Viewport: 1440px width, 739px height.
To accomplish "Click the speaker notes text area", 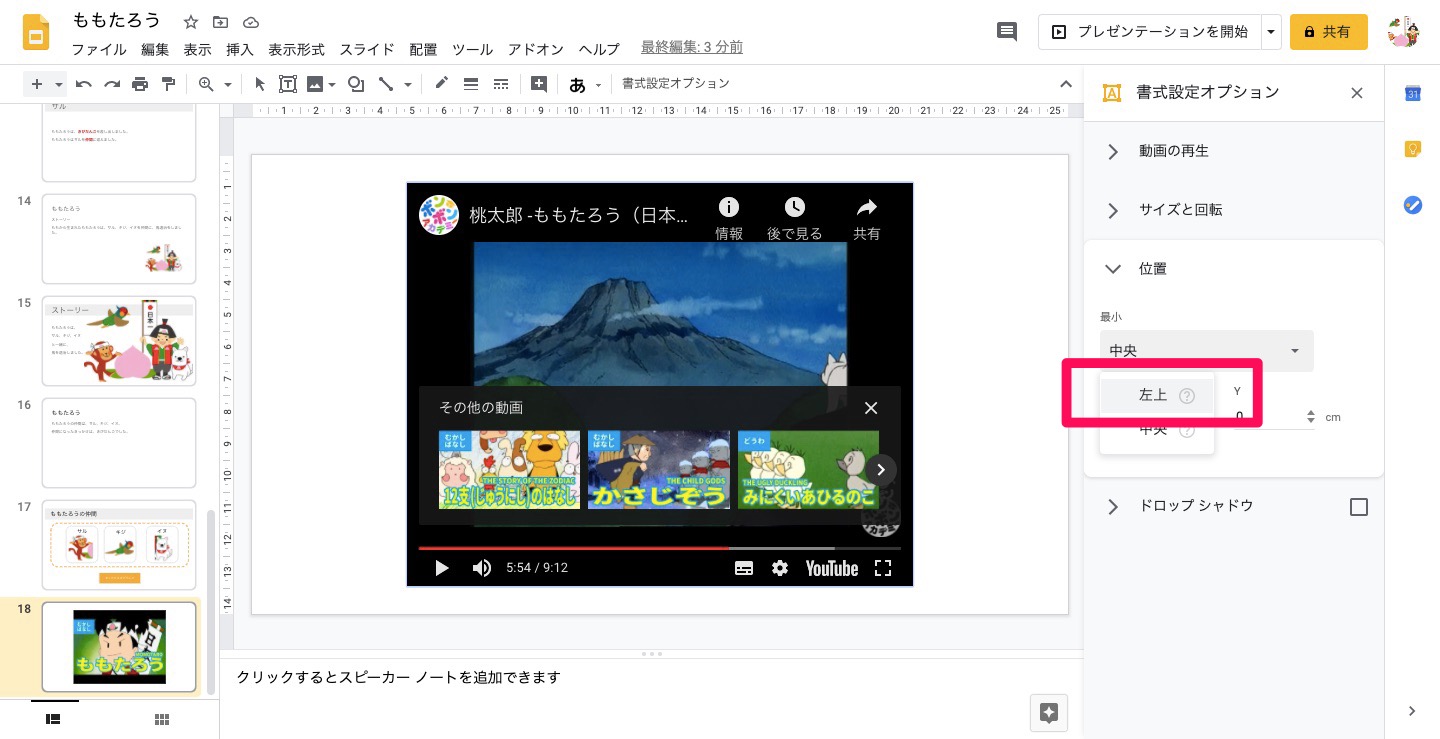I will tap(651, 677).
